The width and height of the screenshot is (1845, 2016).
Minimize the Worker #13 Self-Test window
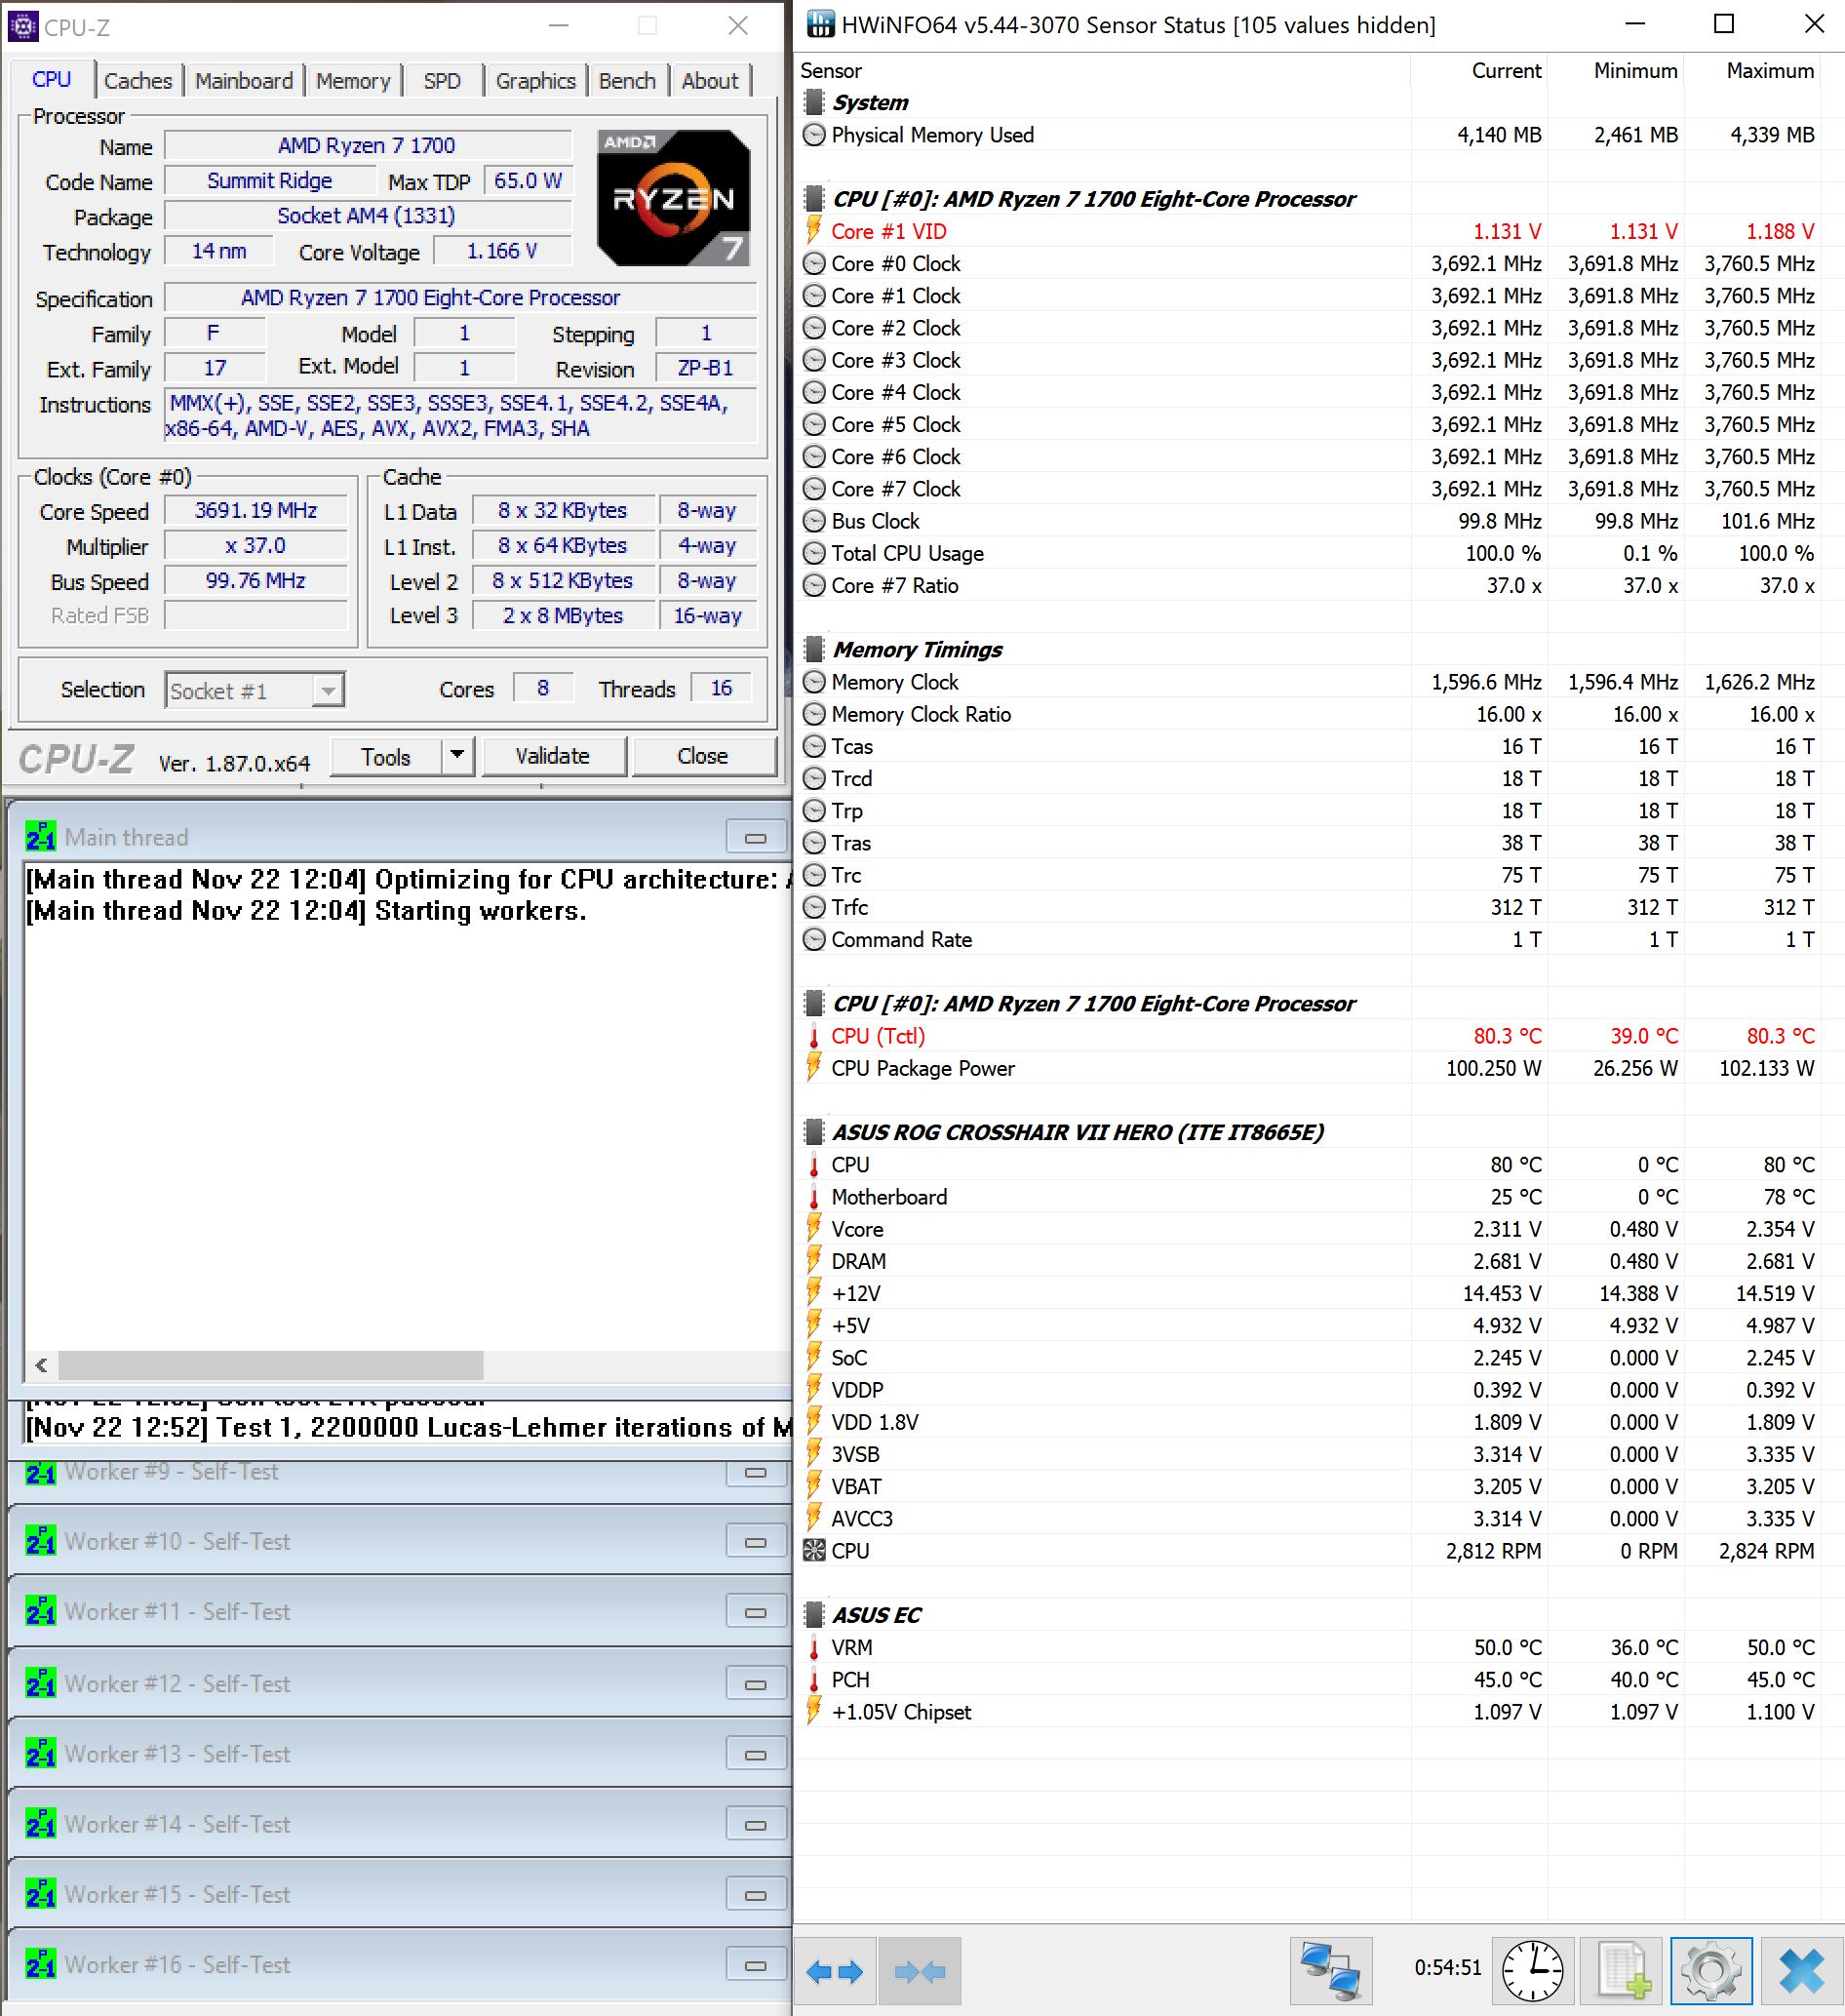coord(756,1755)
